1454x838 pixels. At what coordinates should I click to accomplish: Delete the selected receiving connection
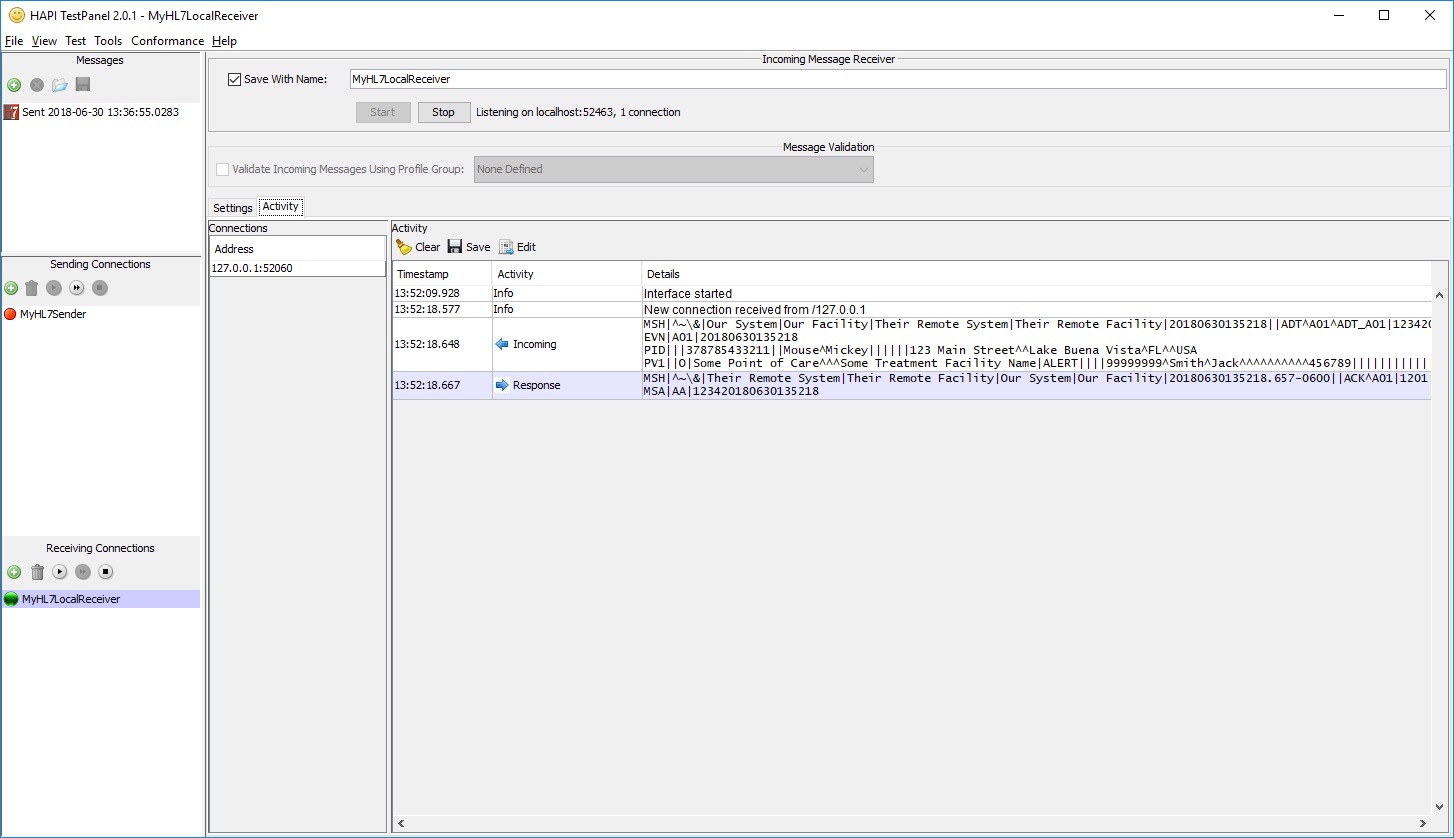[37, 572]
